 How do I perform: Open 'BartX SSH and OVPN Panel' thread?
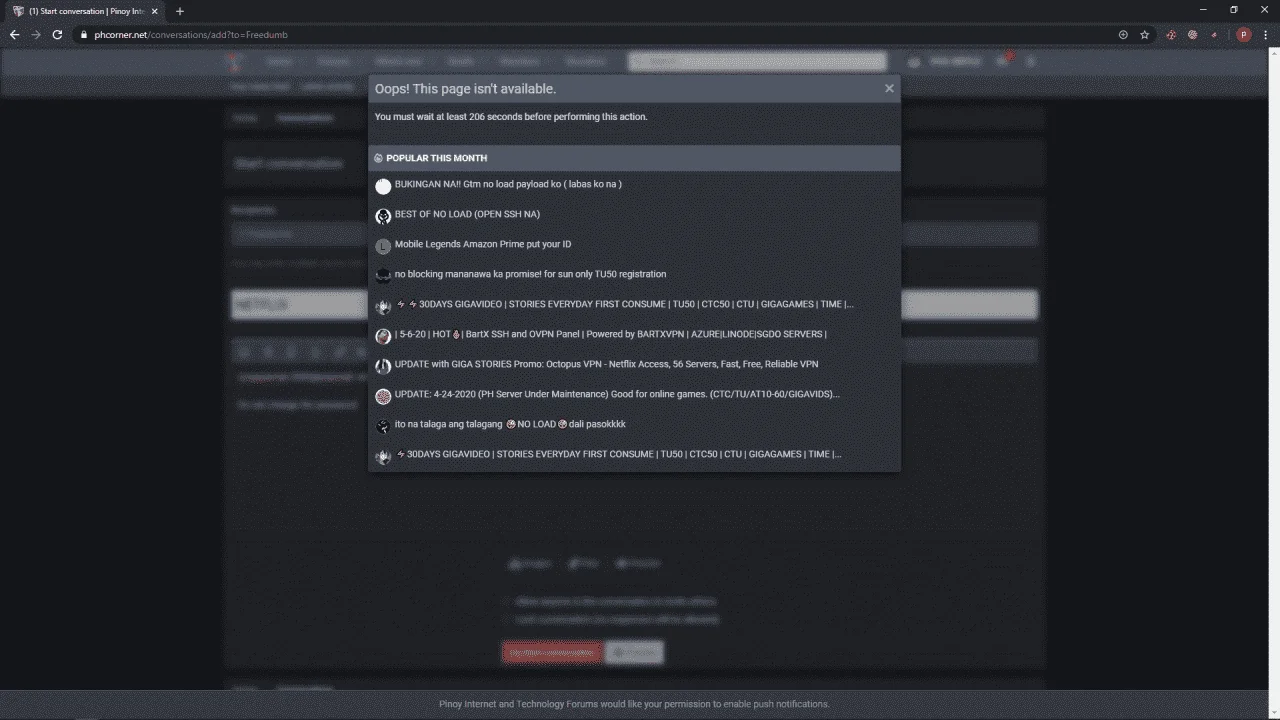(x=610, y=334)
